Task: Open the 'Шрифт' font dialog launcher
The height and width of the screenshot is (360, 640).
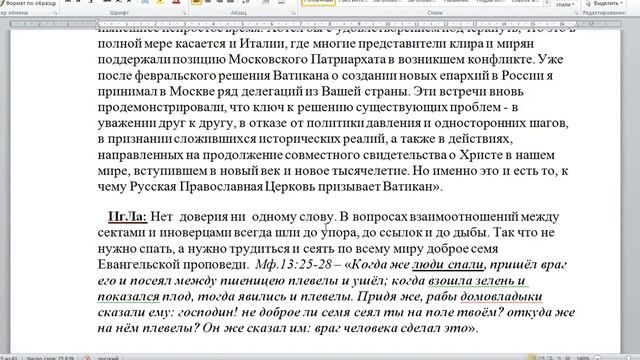Action: pos(184,13)
